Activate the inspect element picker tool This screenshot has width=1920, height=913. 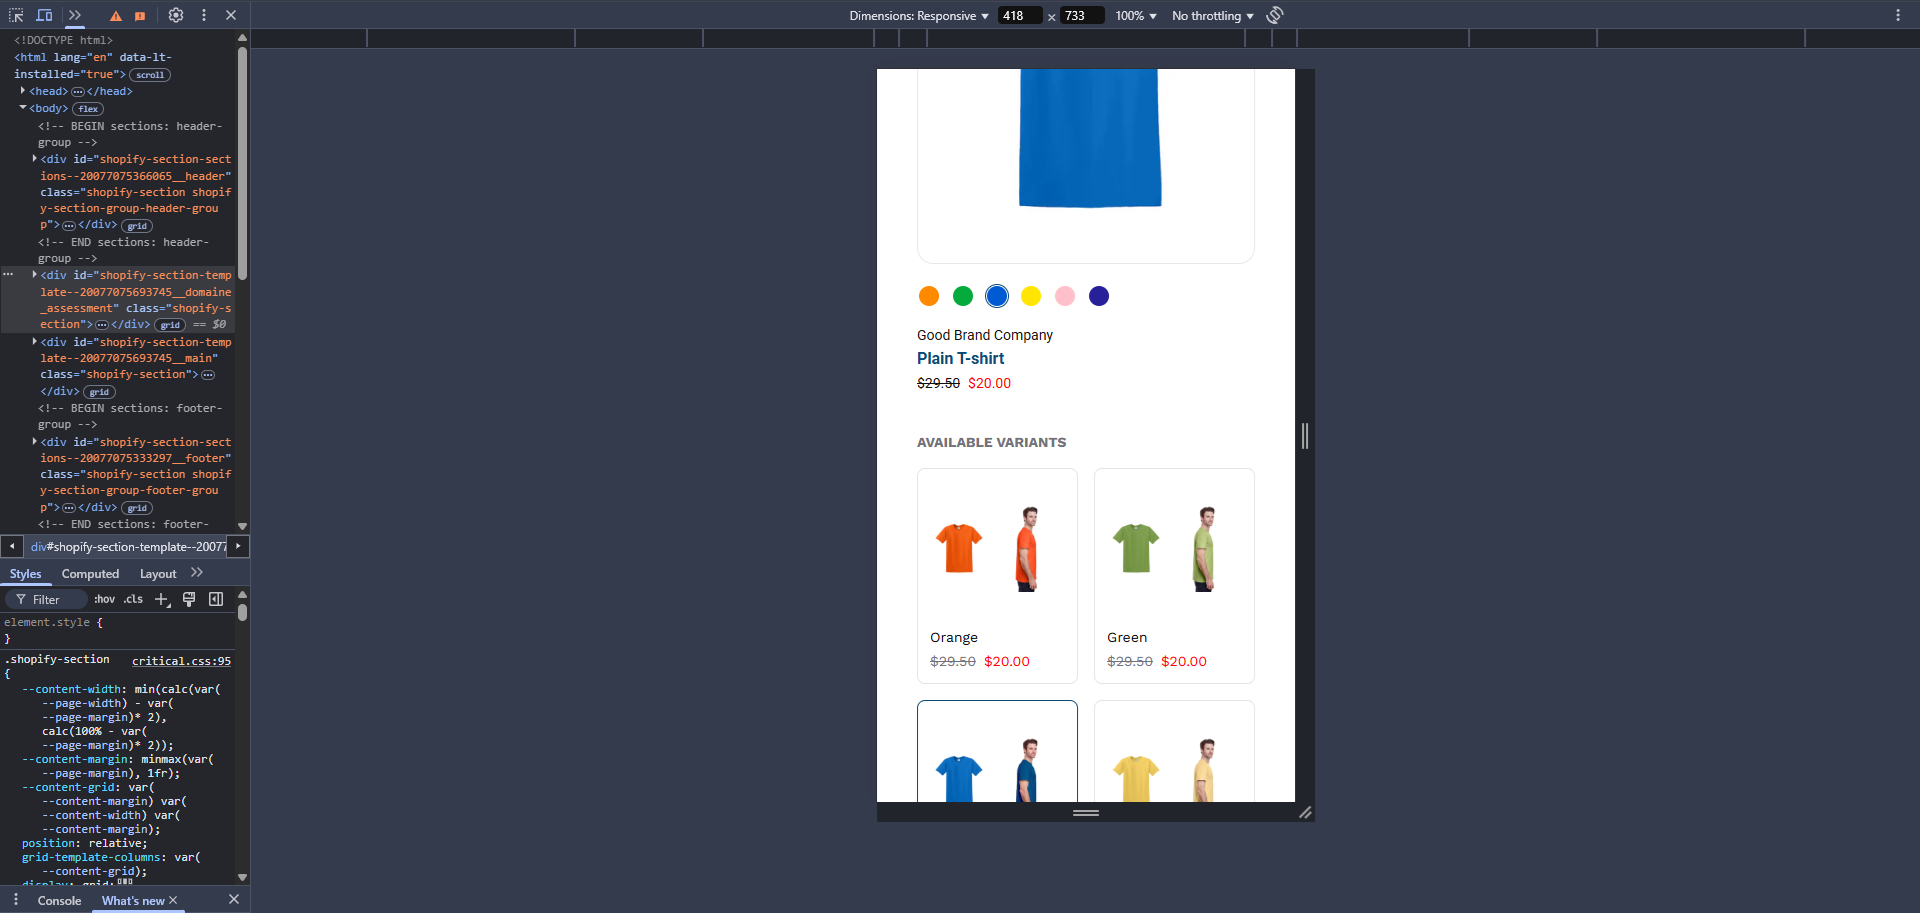tap(16, 15)
